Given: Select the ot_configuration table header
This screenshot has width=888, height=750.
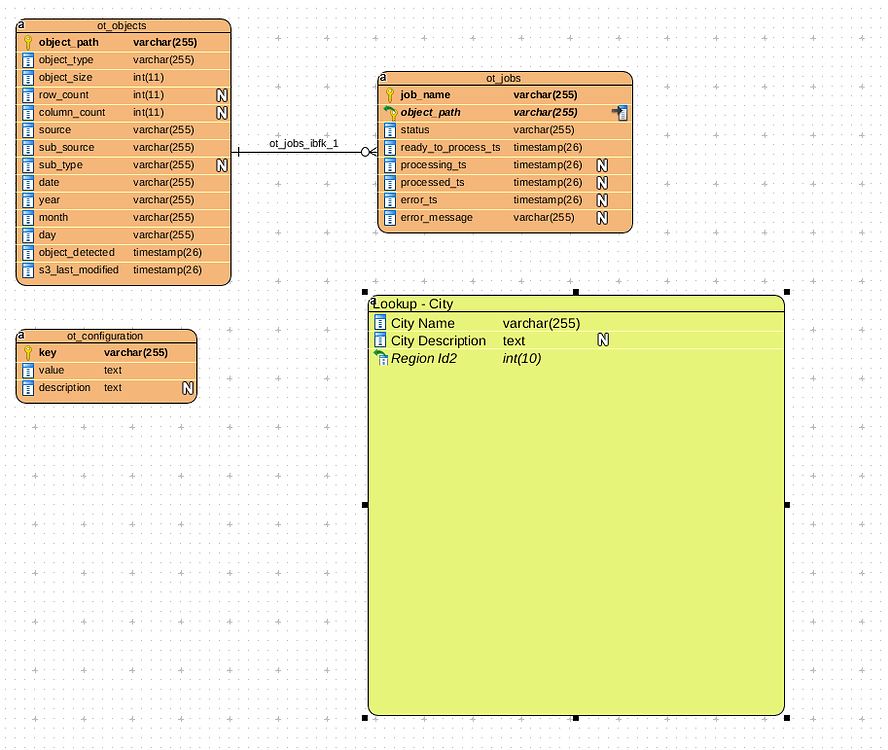Looking at the screenshot, I should 105,336.
